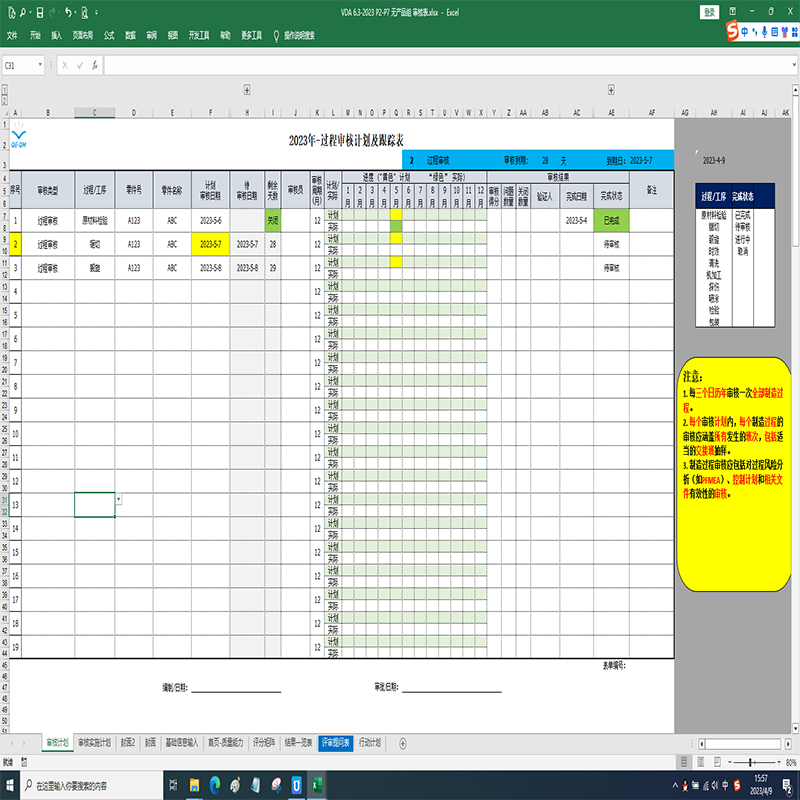Toggle Sogou punctuation mode icon
This screenshot has width=800, height=800.
click(755, 32)
